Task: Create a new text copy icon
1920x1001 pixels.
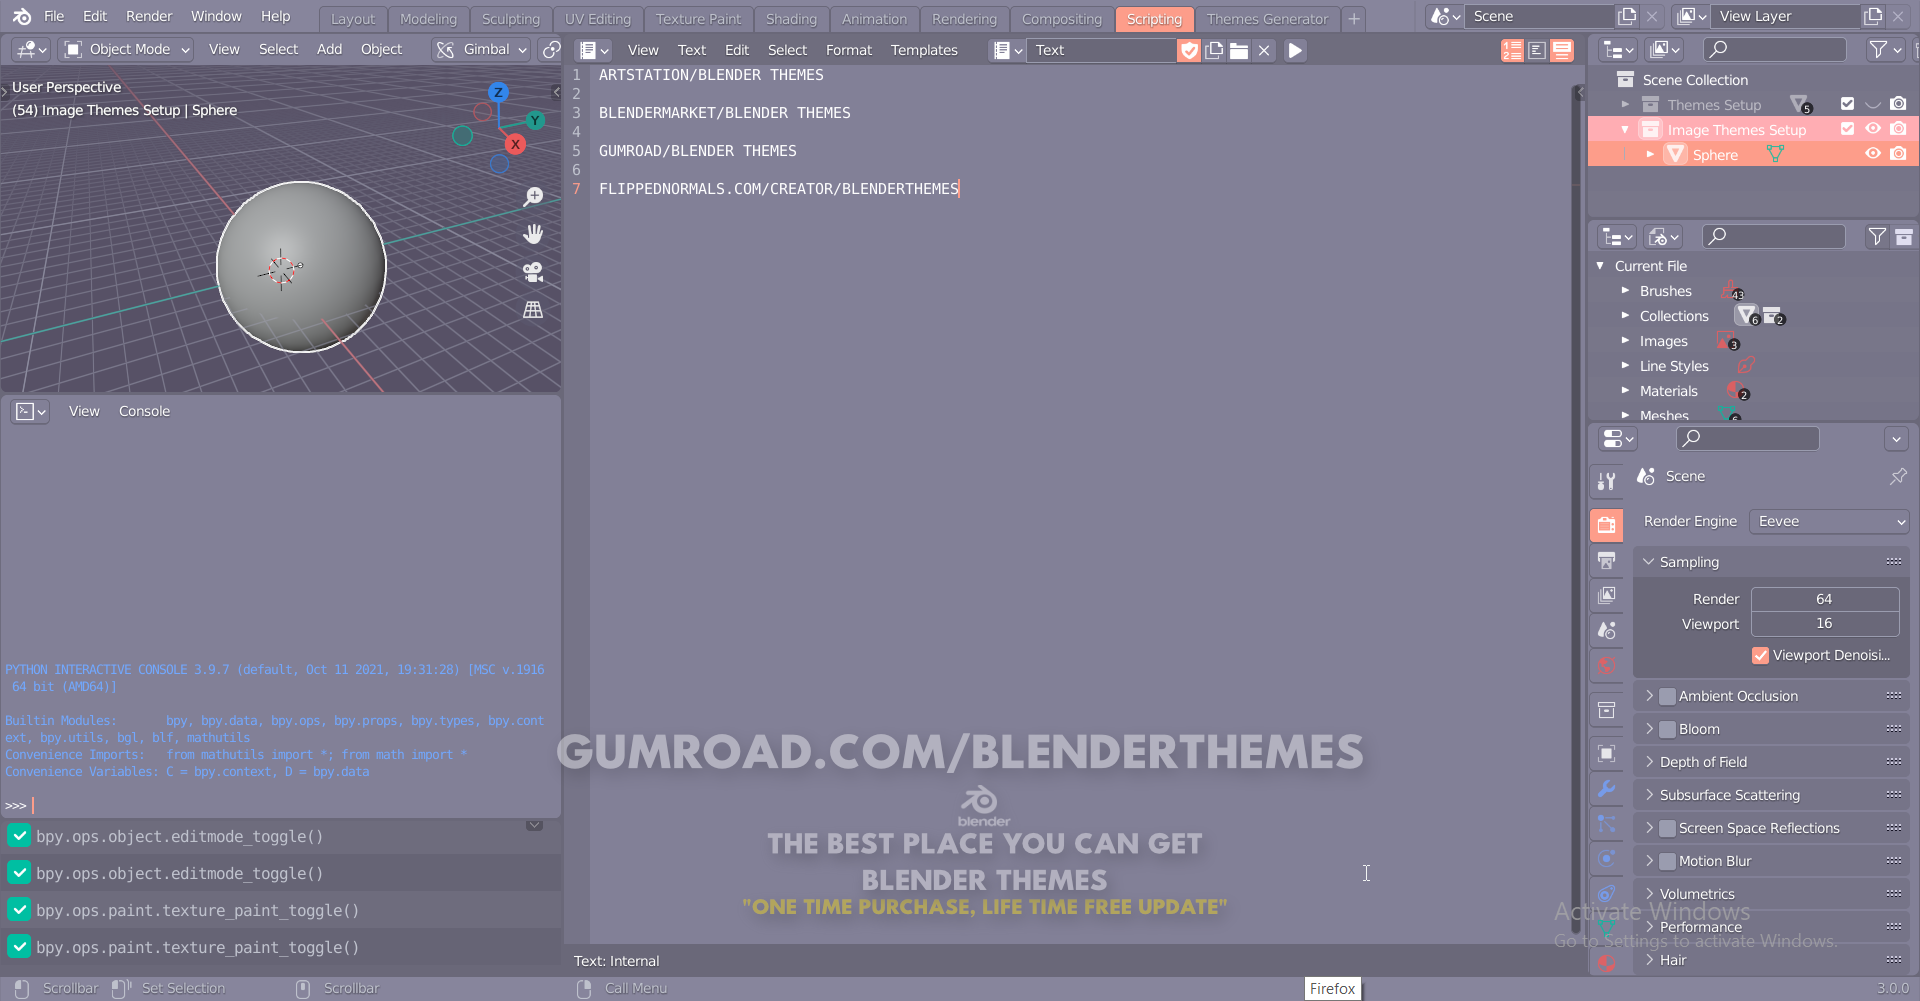Action: [x=1214, y=50]
